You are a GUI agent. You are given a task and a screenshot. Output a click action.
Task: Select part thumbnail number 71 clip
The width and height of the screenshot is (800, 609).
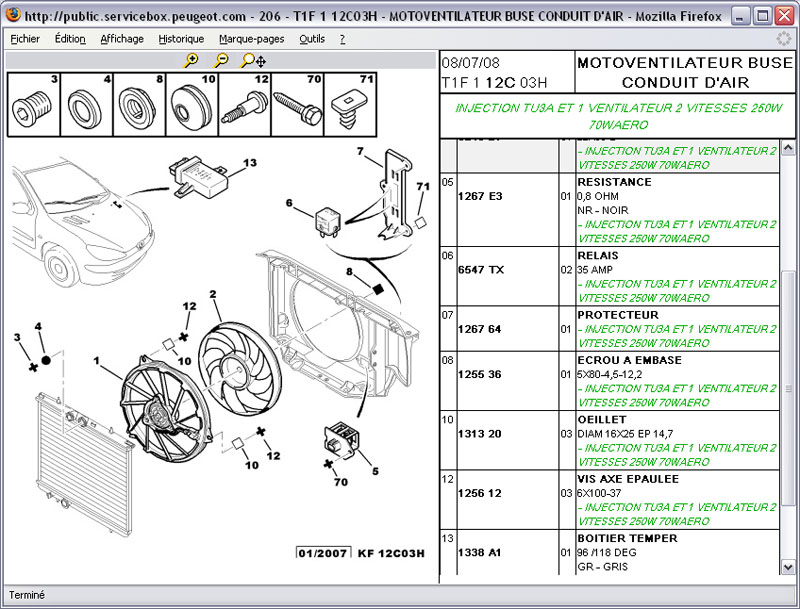tap(350, 105)
